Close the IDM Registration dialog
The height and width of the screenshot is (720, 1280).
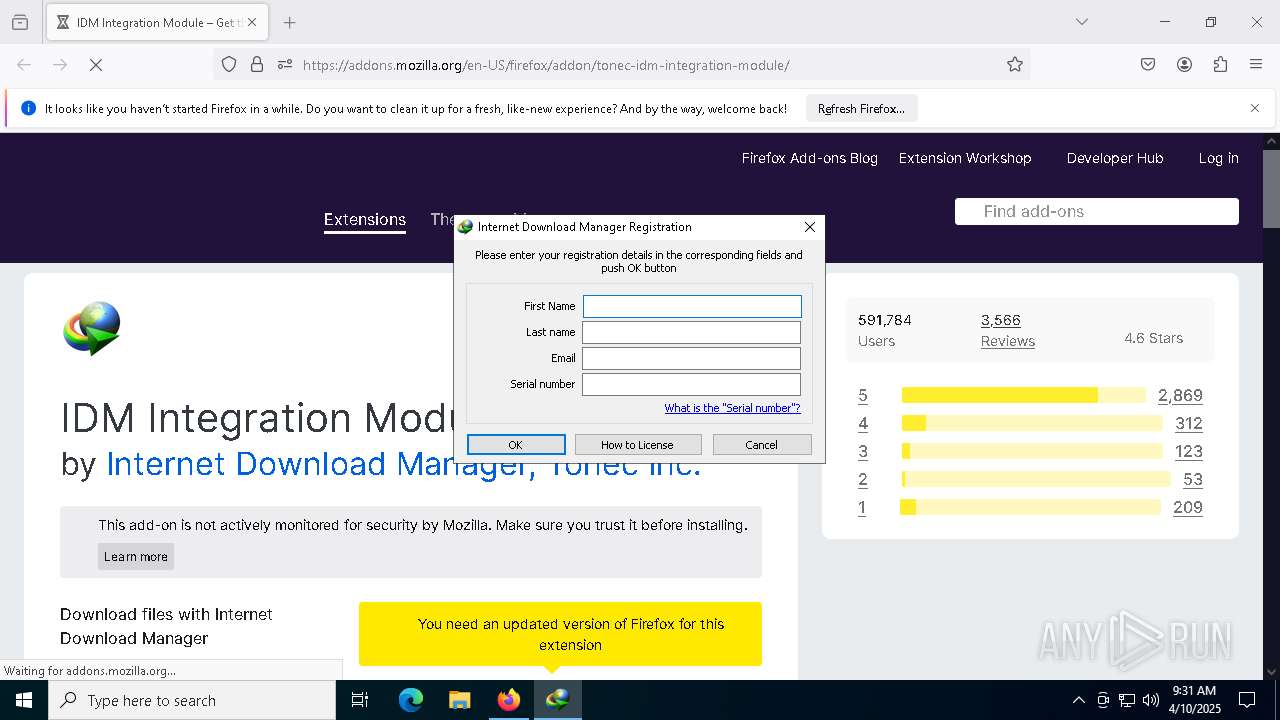coord(810,227)
